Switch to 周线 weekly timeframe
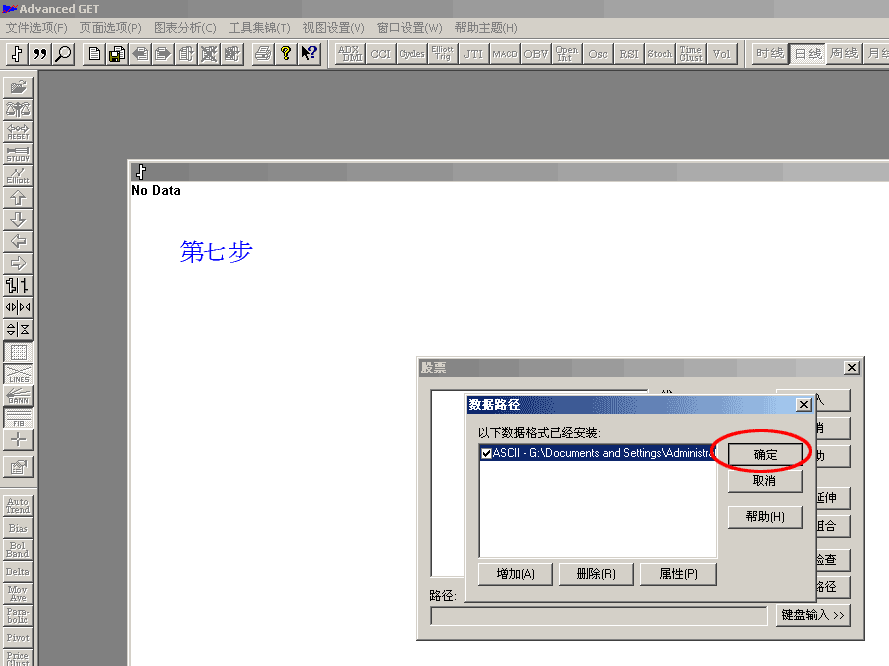This screenshot has height=666, width=889. coord(844,54)
